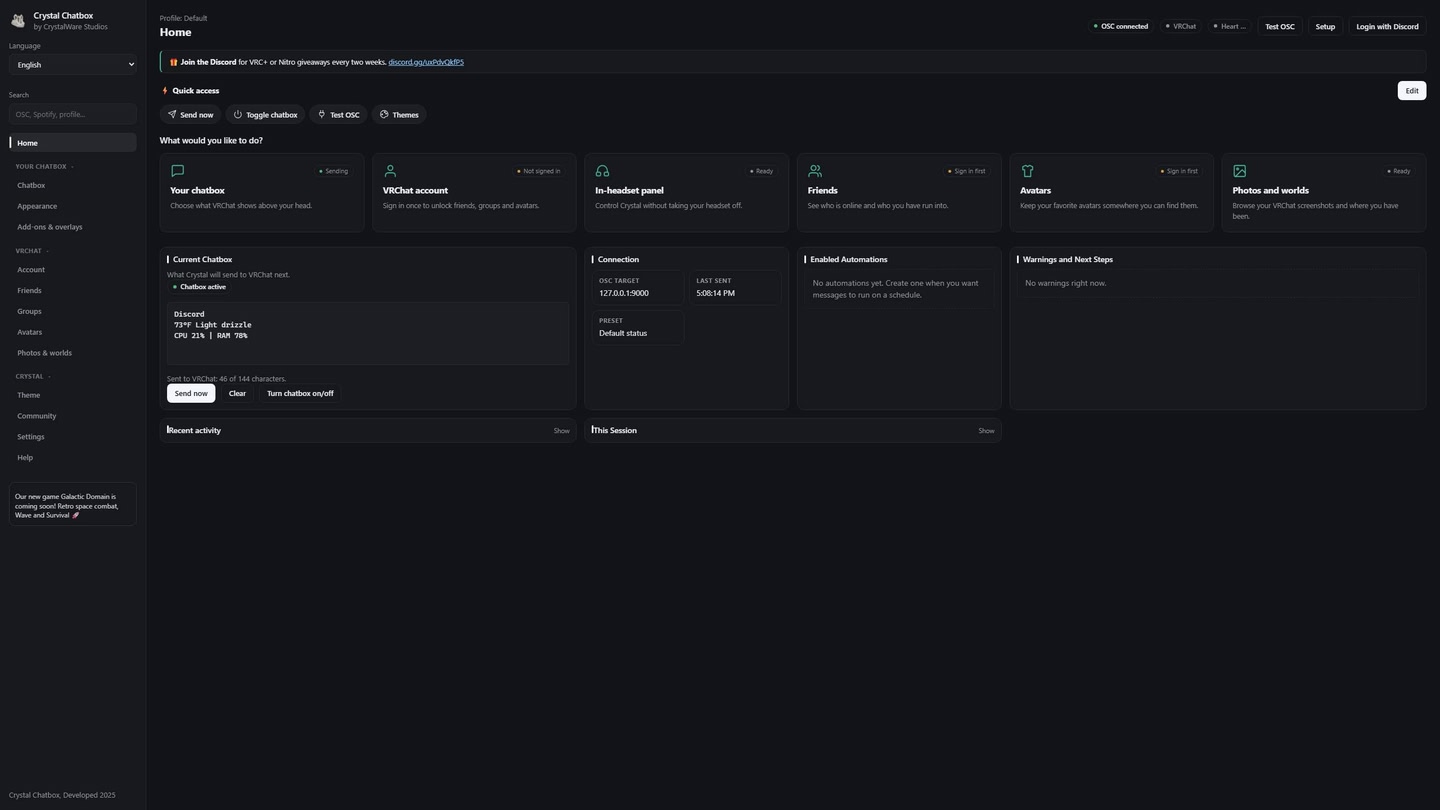The width and height of the screenshot is (1440, 810).
Task: Focus the Search input field
Action: click(x=73, y=114)
